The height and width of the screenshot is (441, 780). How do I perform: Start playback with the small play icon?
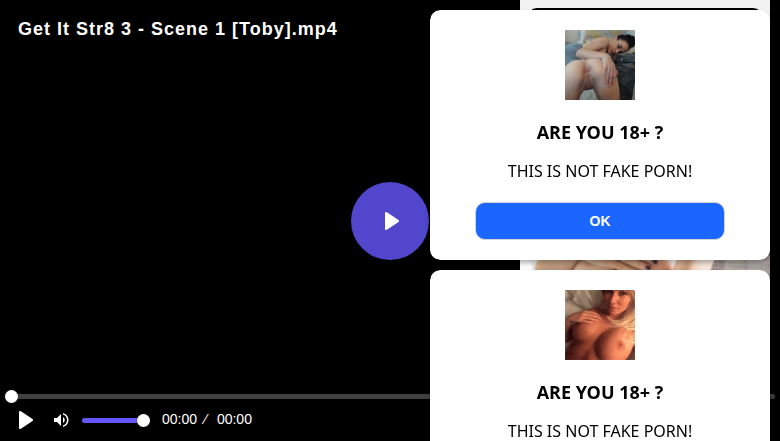[25, 420]
